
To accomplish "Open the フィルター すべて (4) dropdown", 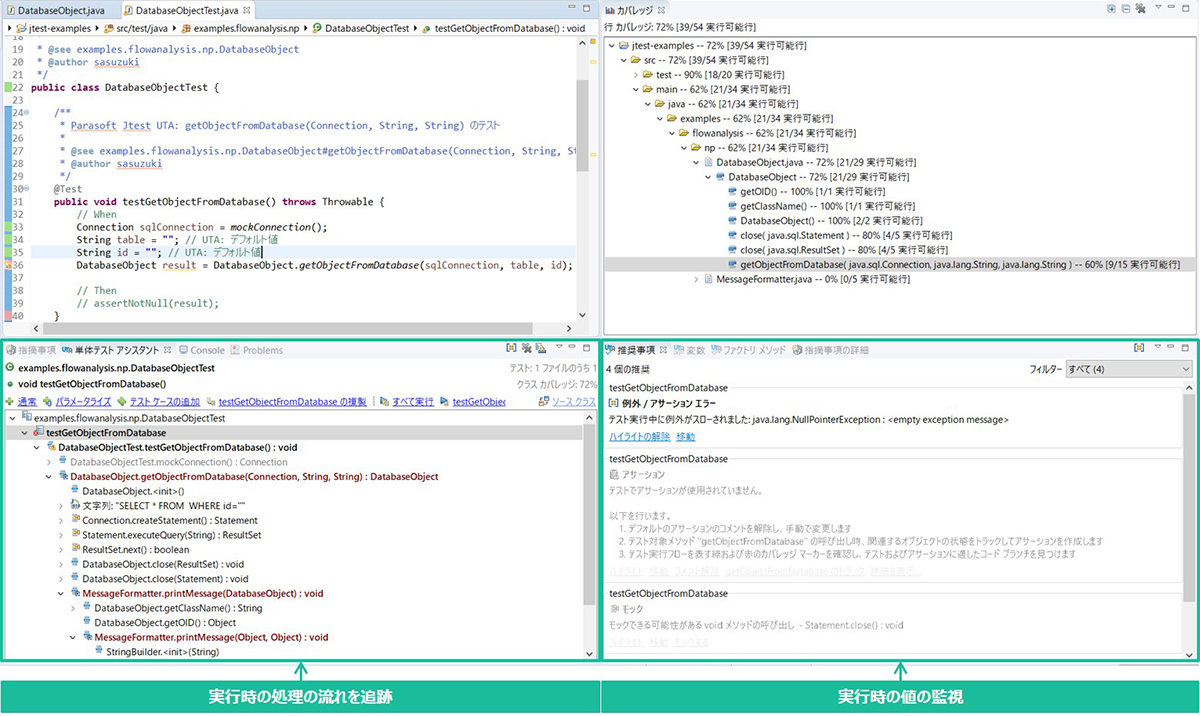I will (1130, 369).
